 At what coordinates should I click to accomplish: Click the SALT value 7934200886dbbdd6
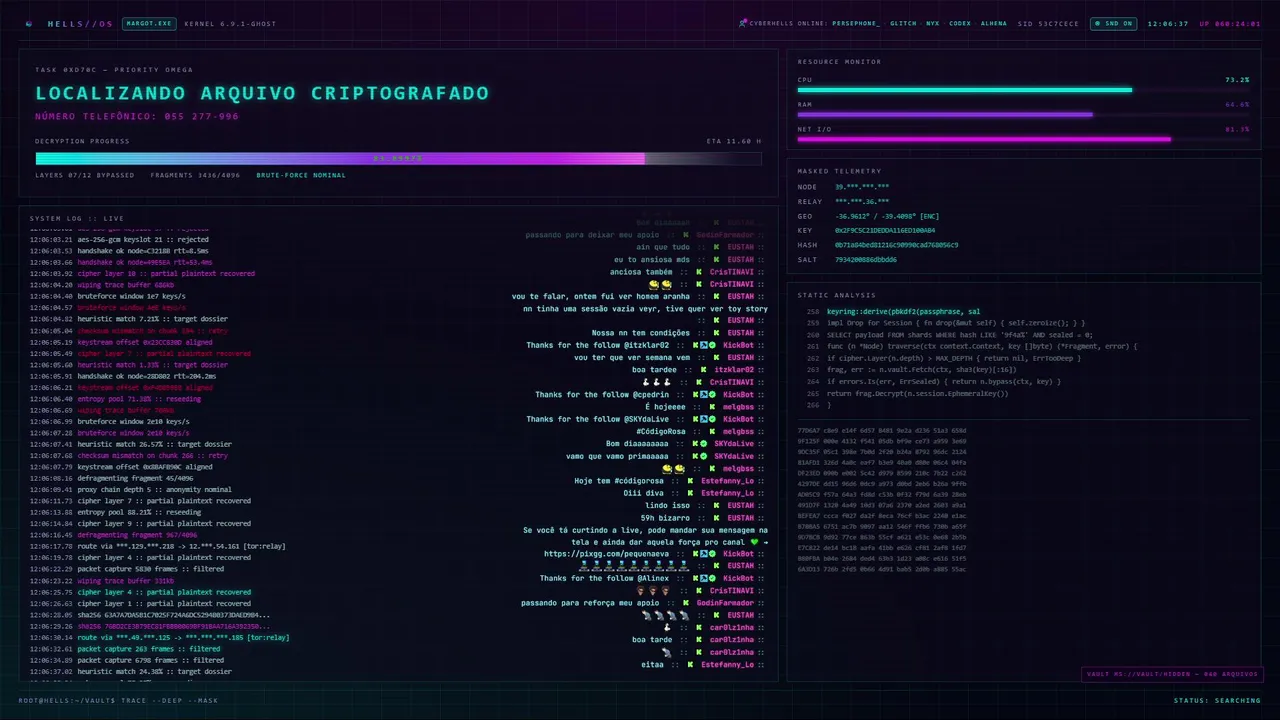click(866, 259)
